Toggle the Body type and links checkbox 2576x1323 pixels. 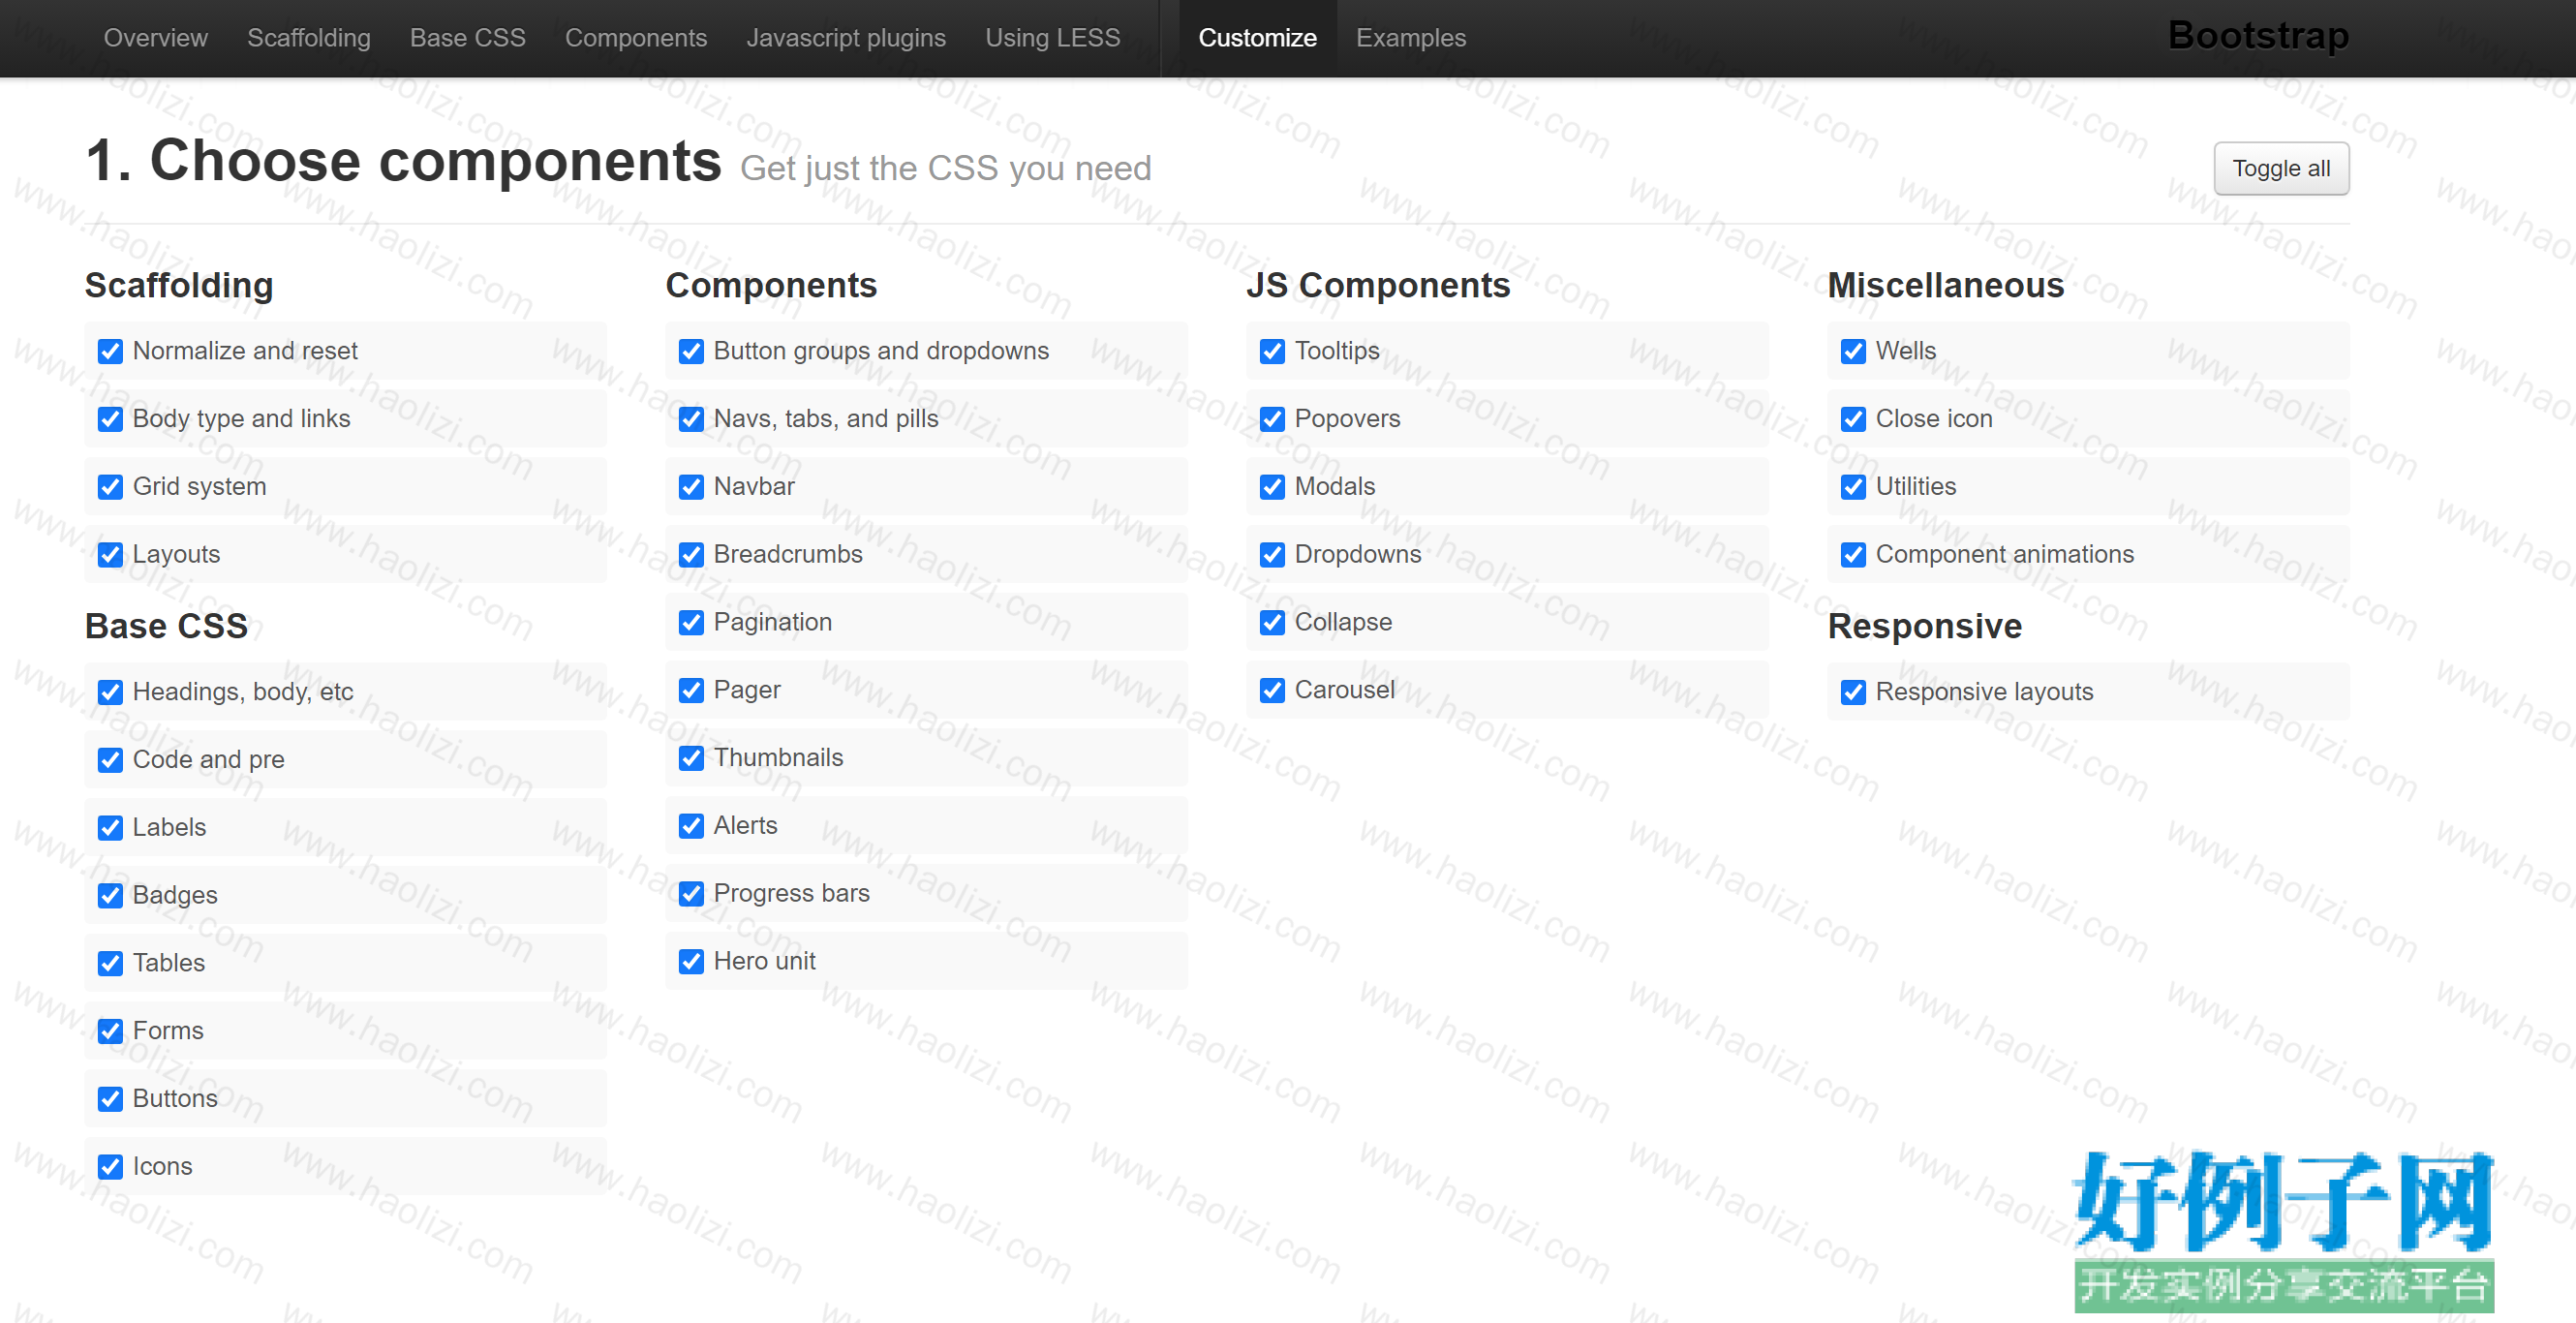coord(110,420)
